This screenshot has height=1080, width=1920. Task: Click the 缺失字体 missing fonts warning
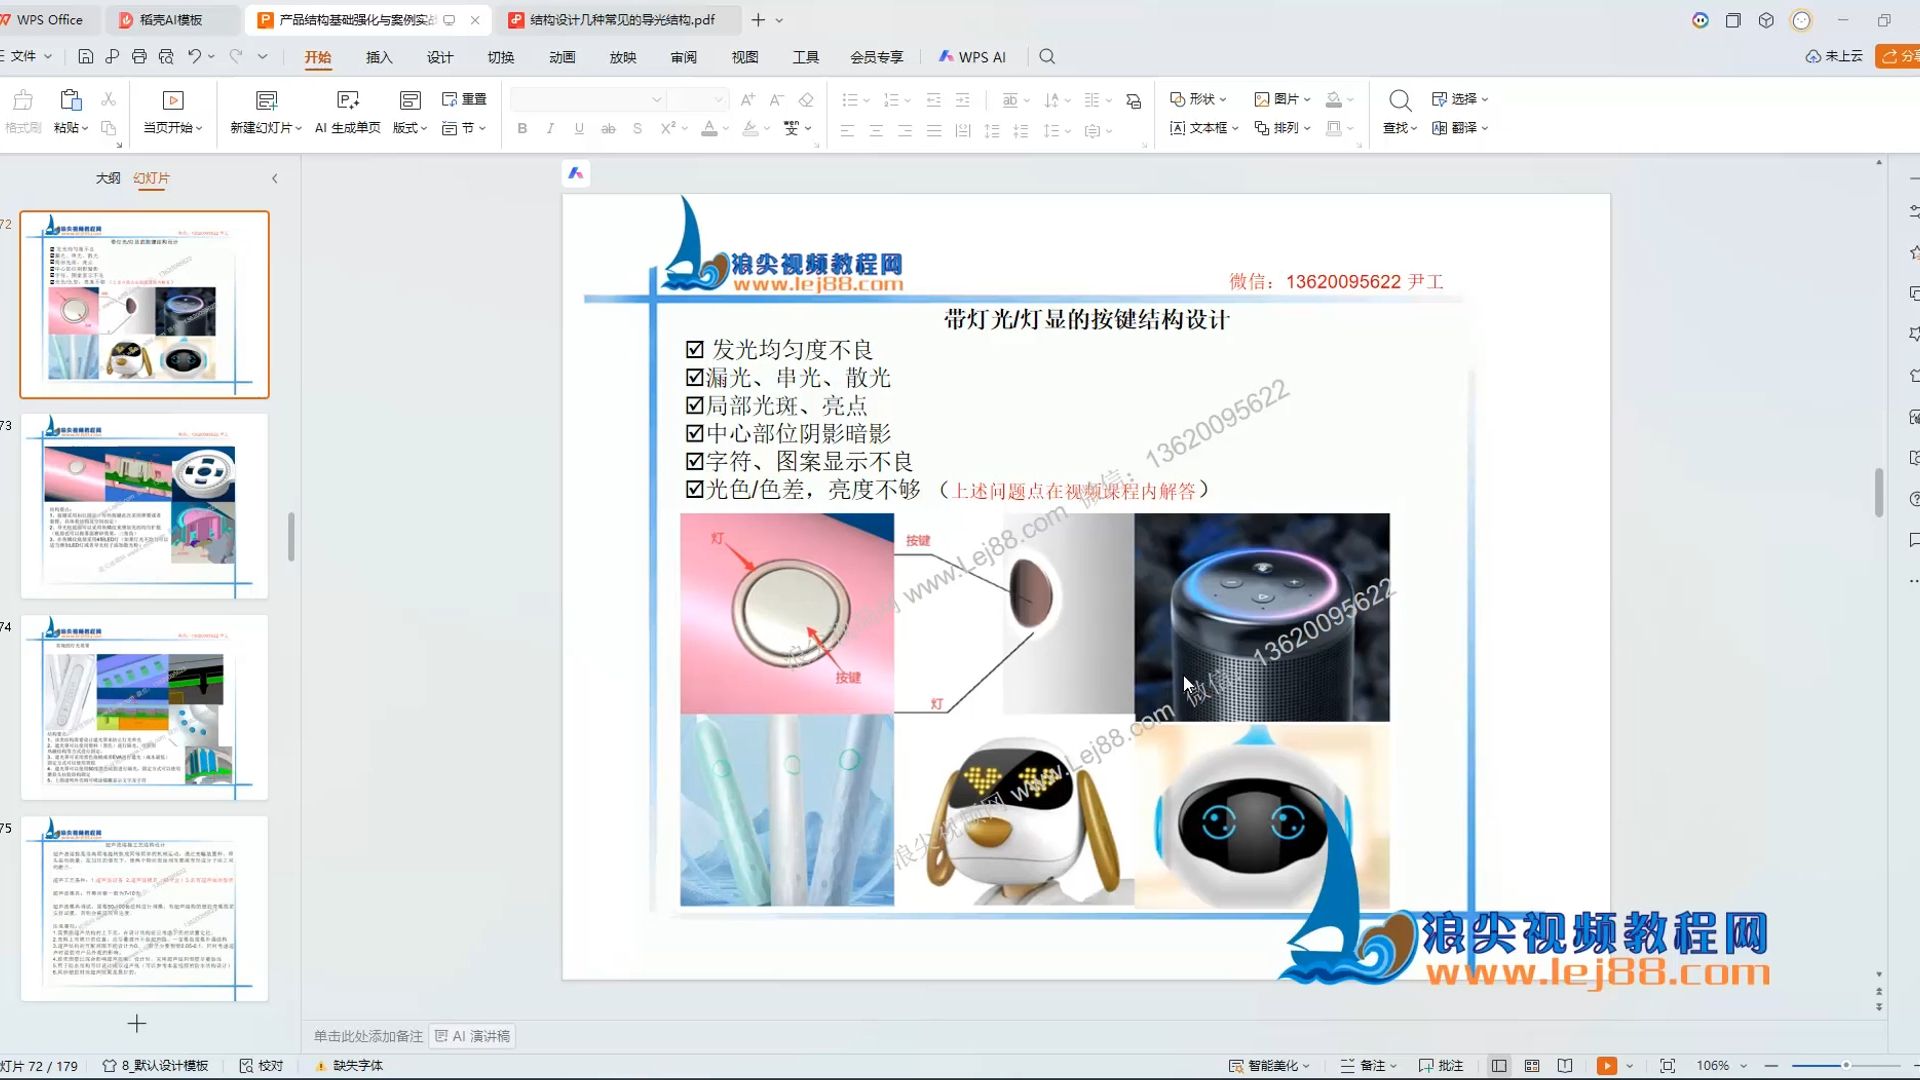[349, 1066]
